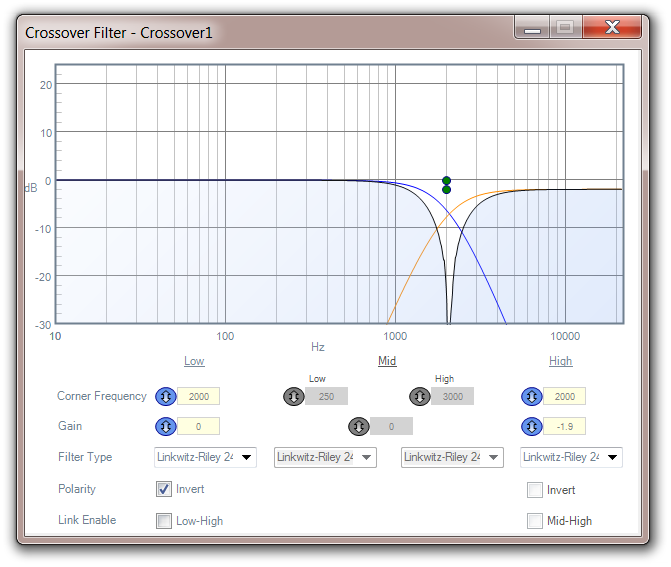The image size is (671, 567).
Task: Enable the Low-High link checkbox
Action: (x=164, y=521)
